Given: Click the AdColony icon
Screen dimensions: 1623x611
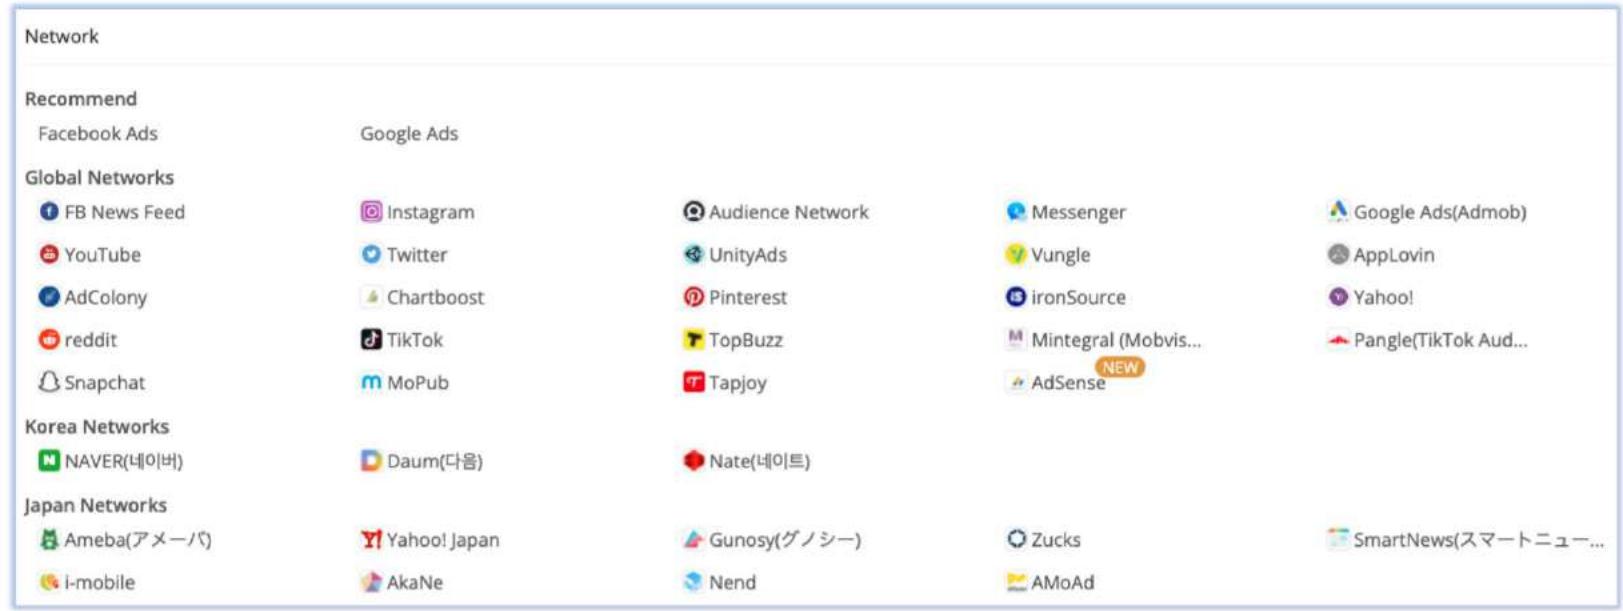Looking at the screenshot, I should (49, 297).
